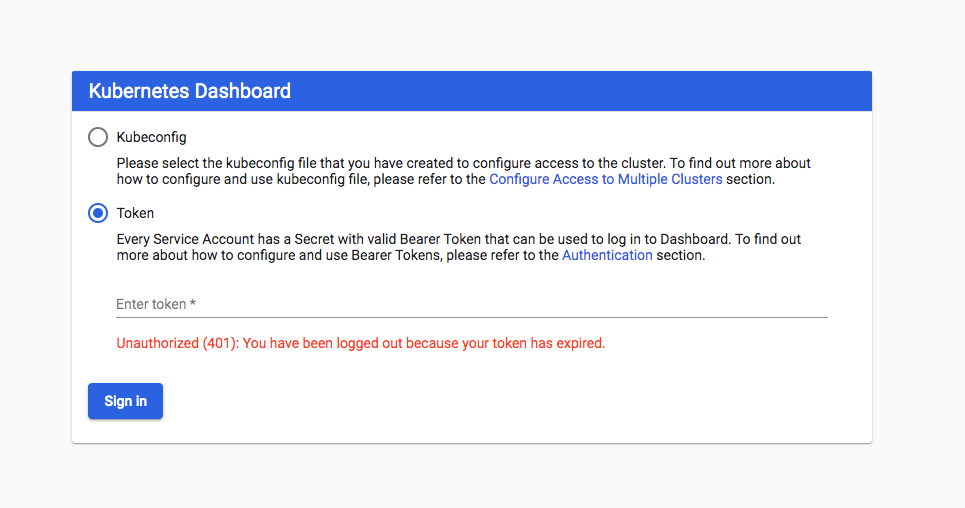Click the words 'token has expired' in error text
The width and height of the screenshot is (965, 508).
(x=548, y=343)
